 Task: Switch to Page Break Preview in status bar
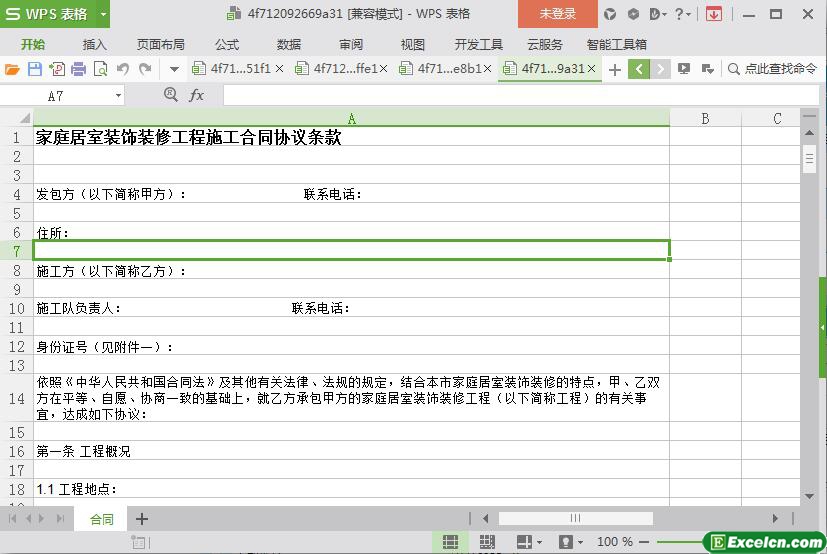(487, 542)
